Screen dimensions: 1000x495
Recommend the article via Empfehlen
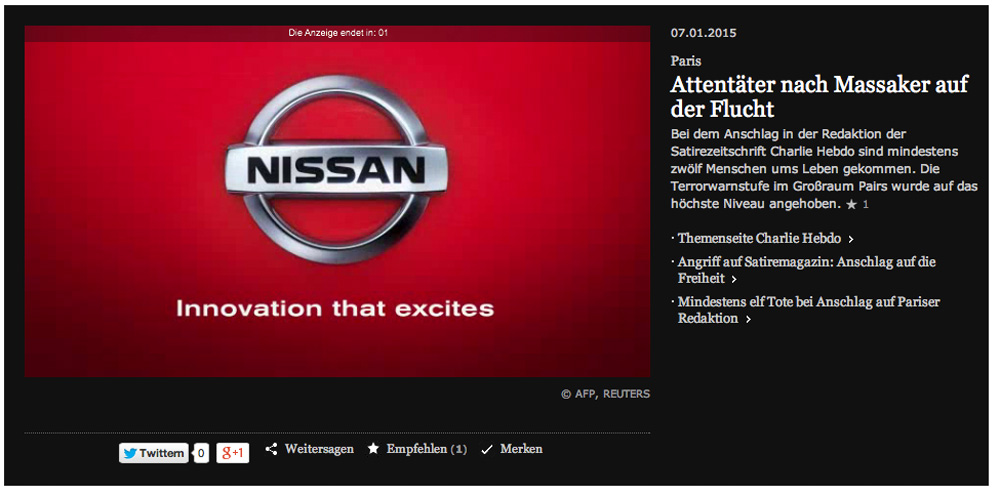point(416,449)
